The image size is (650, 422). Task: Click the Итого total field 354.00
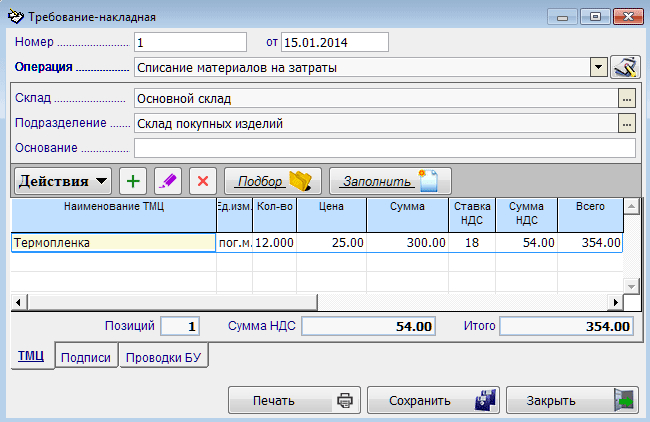tap(566, 326)
